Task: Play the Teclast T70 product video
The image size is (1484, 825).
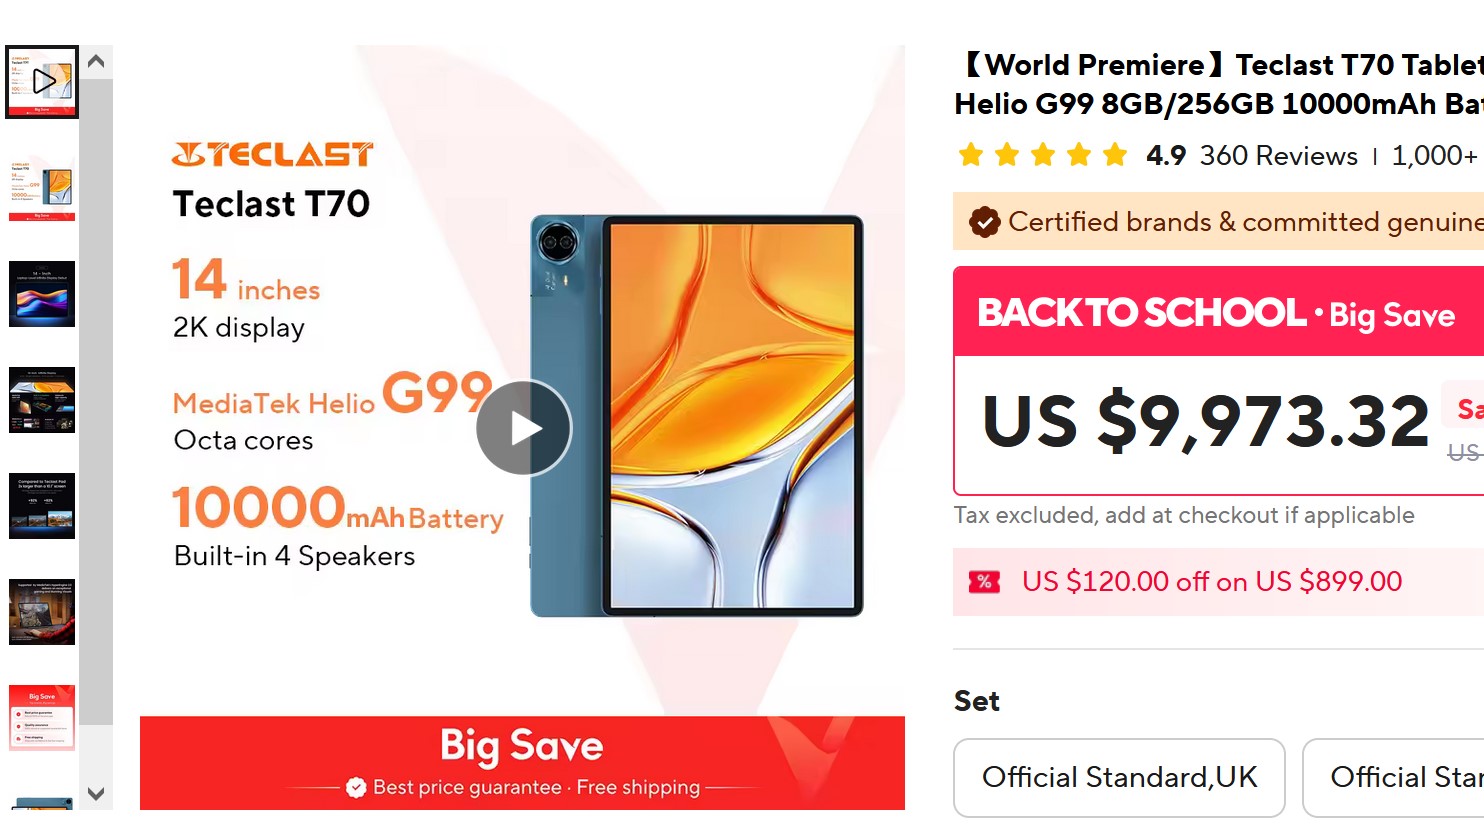Action: 523,428
